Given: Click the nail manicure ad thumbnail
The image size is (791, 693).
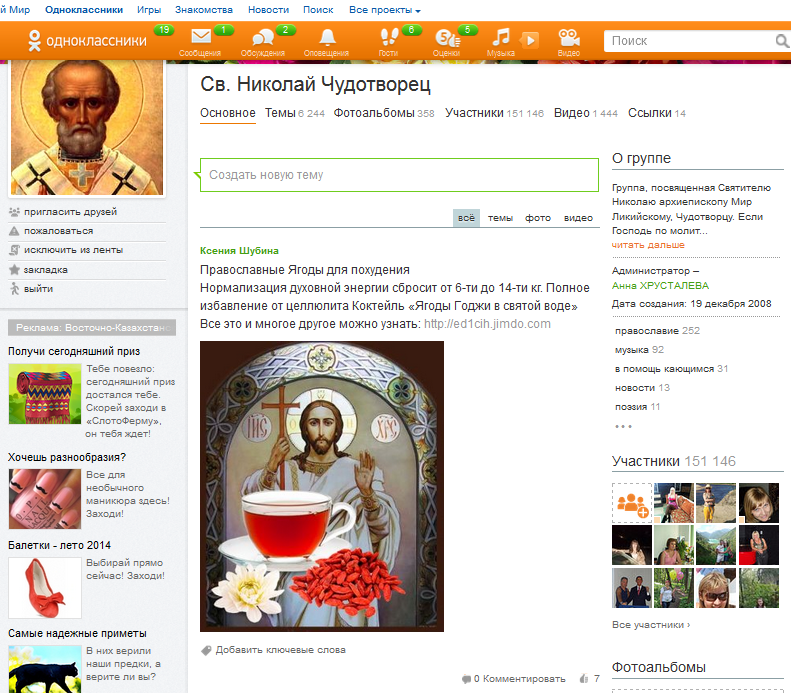Looking at the screenshot, I should point(45,499).
